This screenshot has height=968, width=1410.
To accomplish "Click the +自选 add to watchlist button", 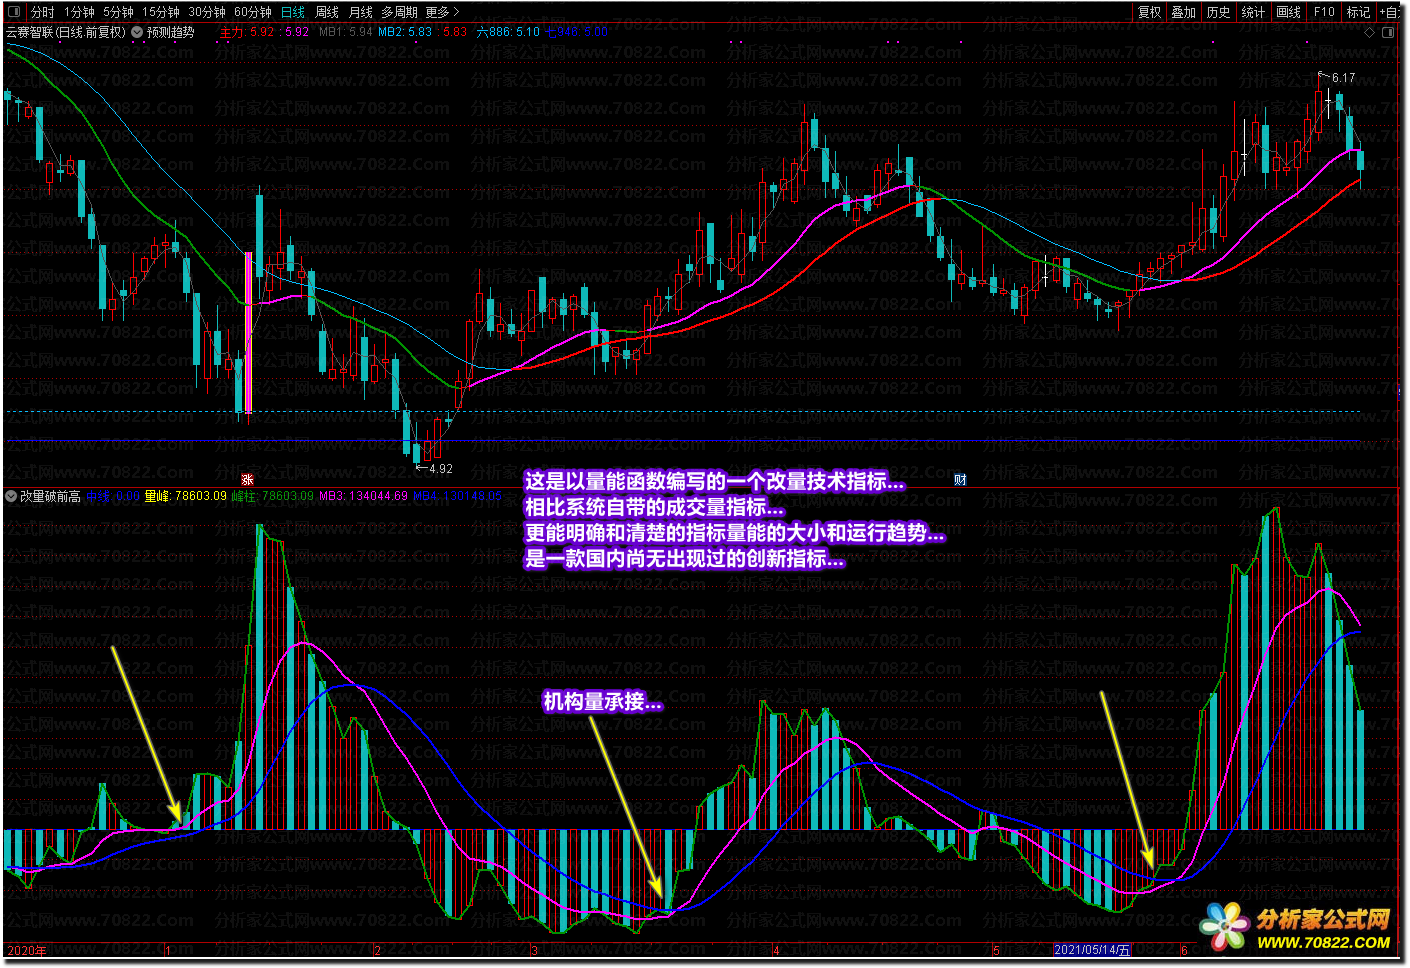I will coord(1391,12).
